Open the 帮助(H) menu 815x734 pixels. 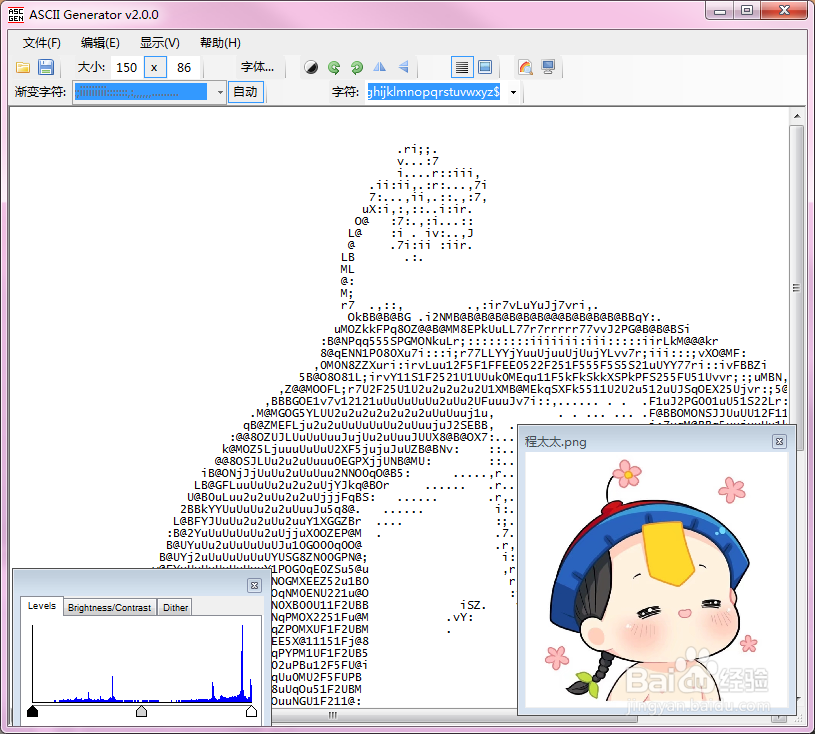point(220,43)
